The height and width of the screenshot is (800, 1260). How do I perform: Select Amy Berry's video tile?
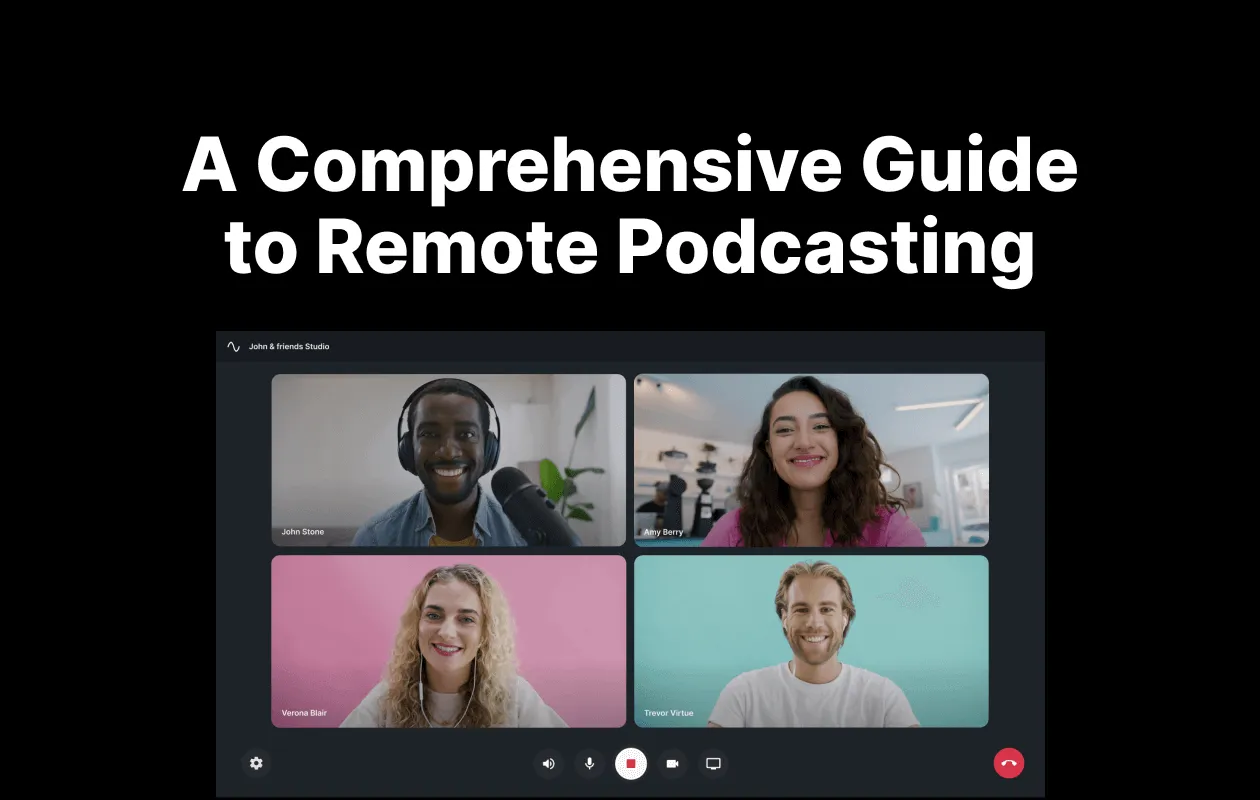coord(811,460)
